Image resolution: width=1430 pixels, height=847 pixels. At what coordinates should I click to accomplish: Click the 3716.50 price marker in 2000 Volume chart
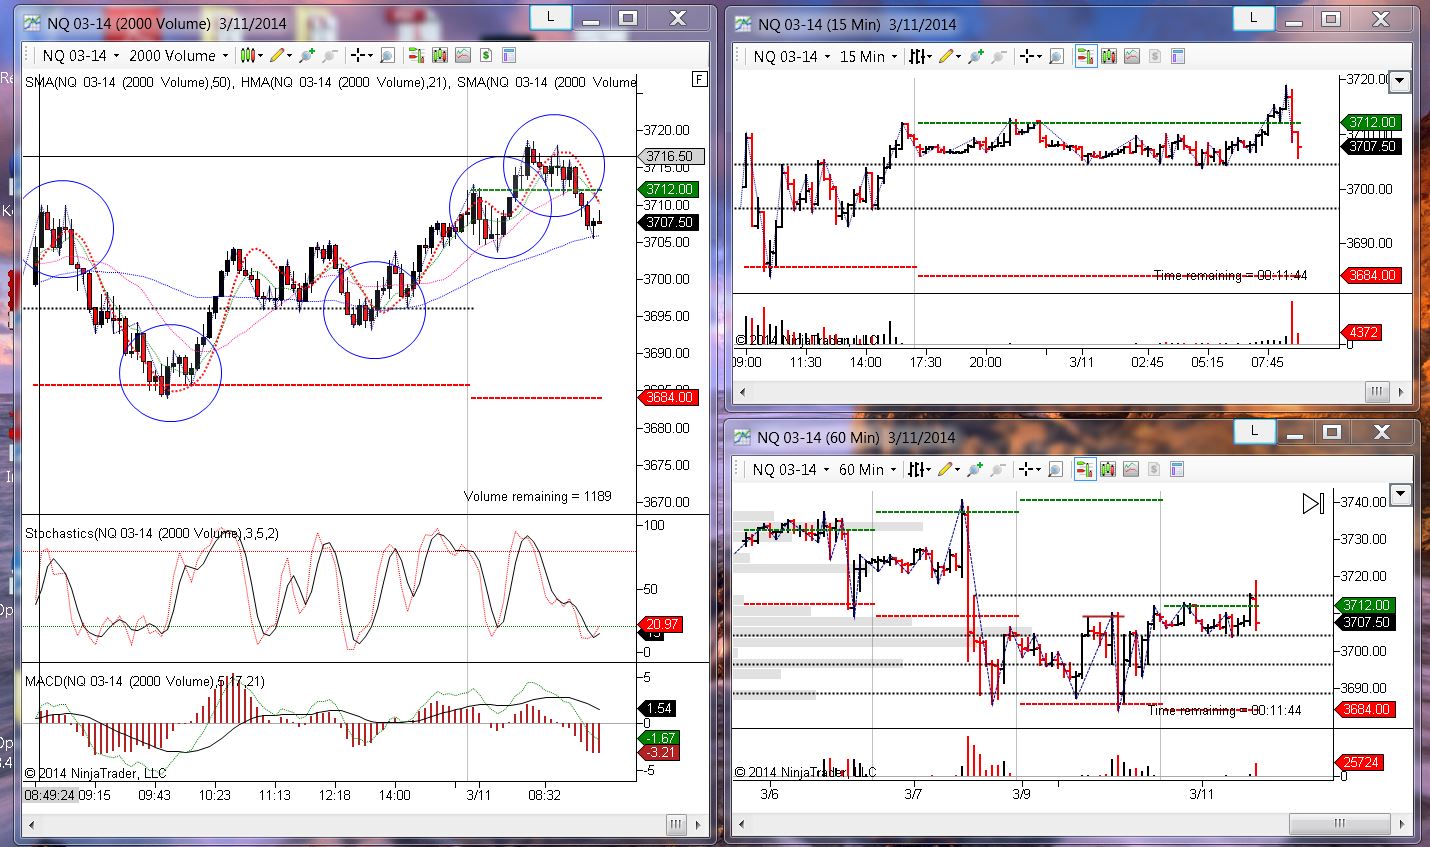669,156
